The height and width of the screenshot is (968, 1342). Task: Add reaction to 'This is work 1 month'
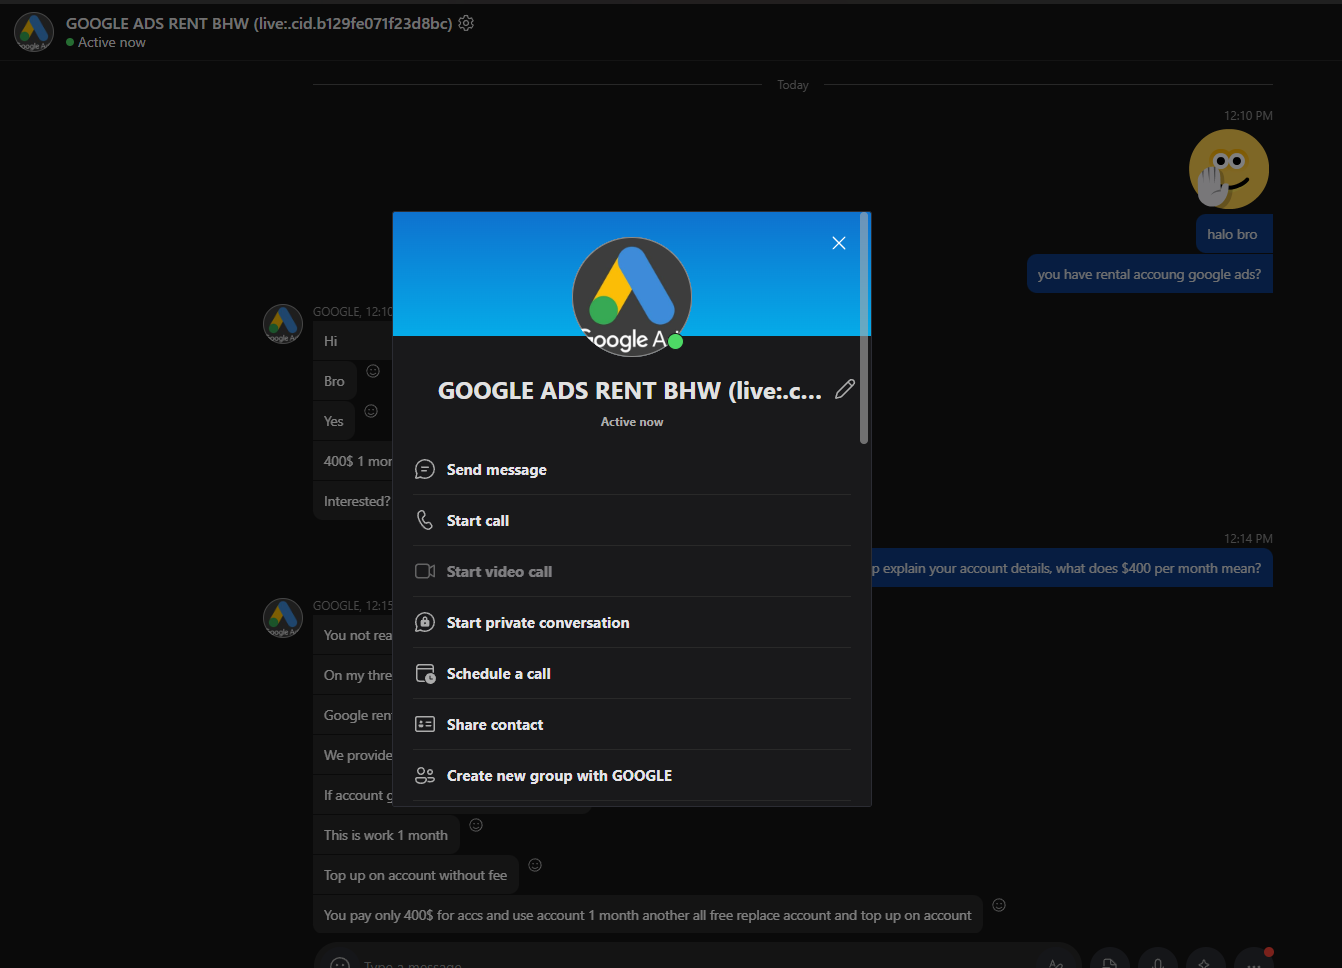click(x=476, y=825)
